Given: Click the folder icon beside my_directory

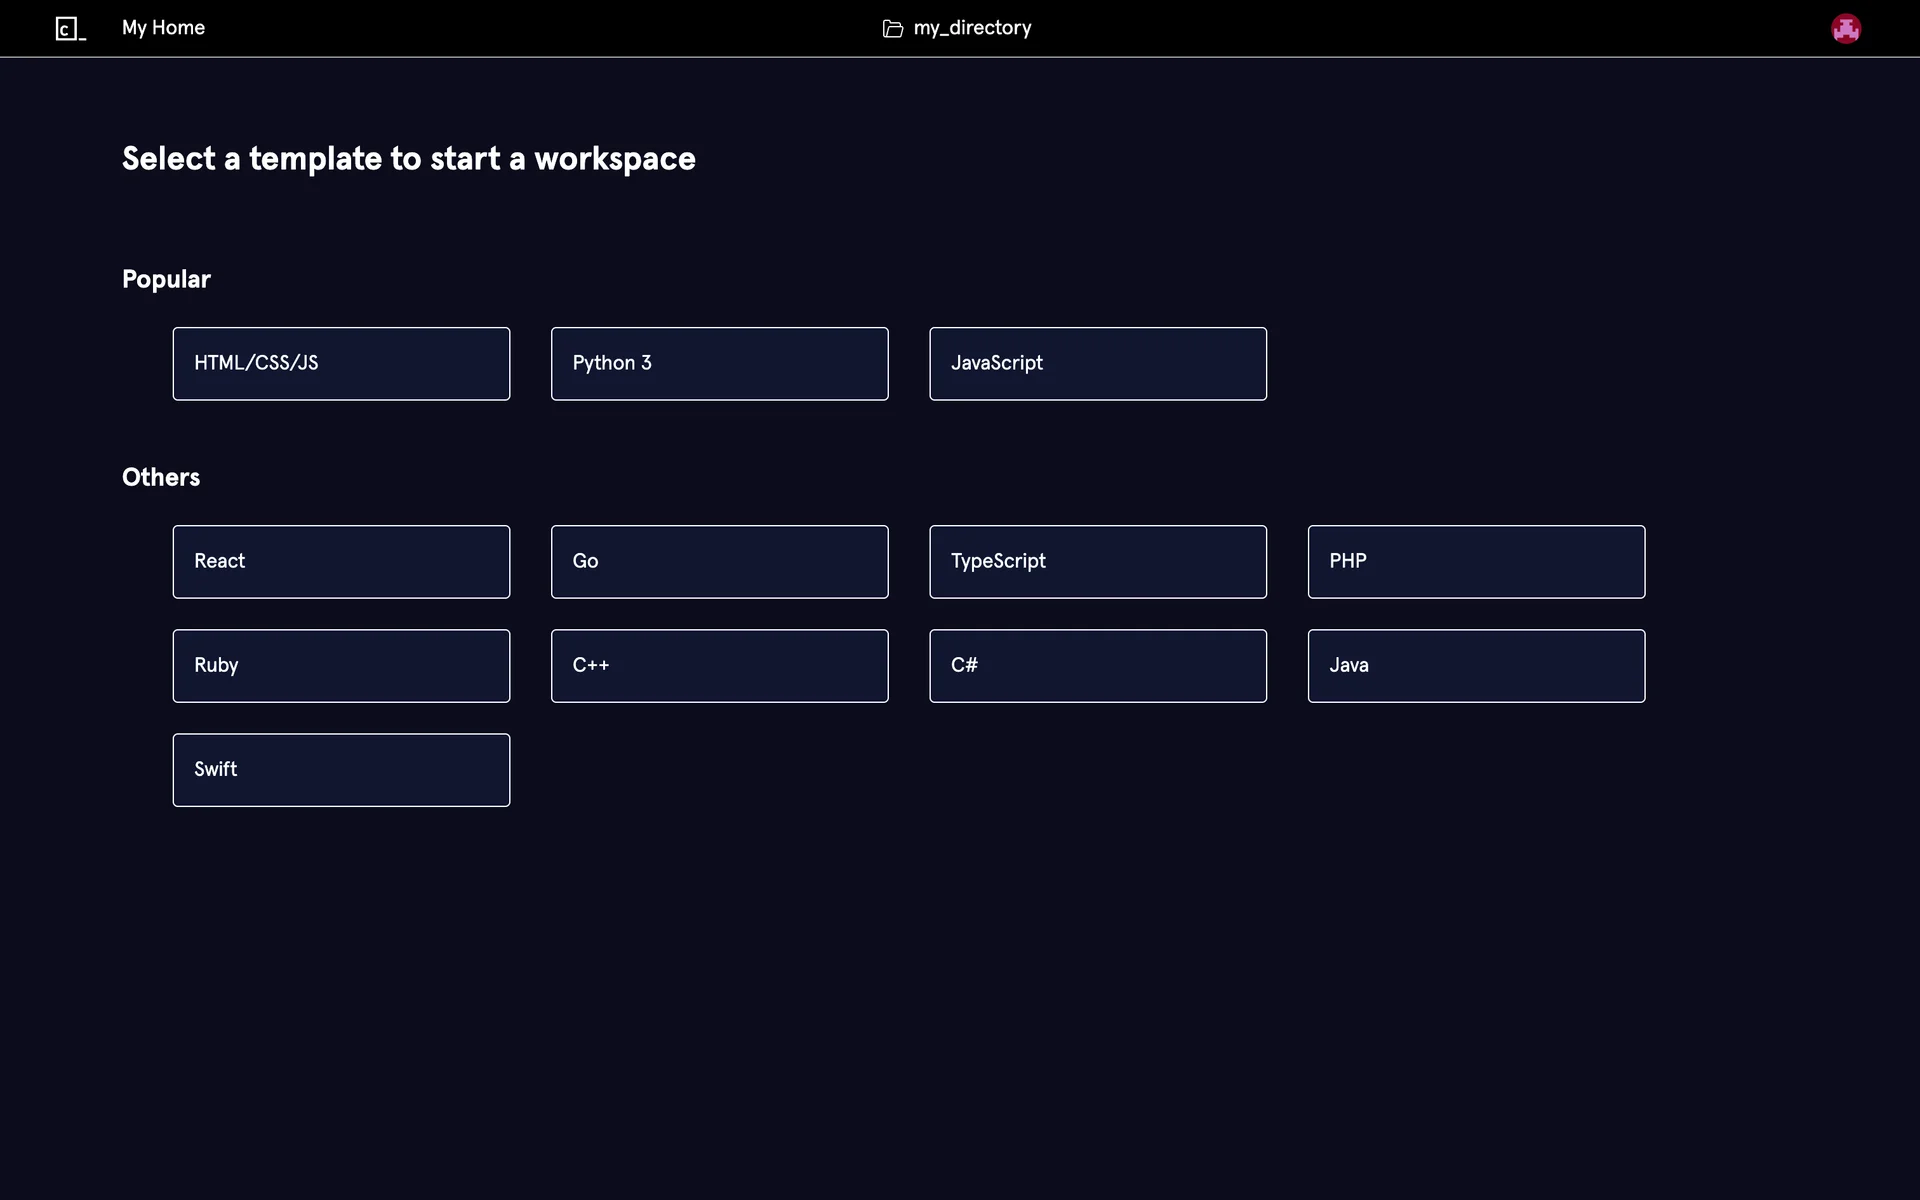Looking at the screenshot, I should (892, 29).
